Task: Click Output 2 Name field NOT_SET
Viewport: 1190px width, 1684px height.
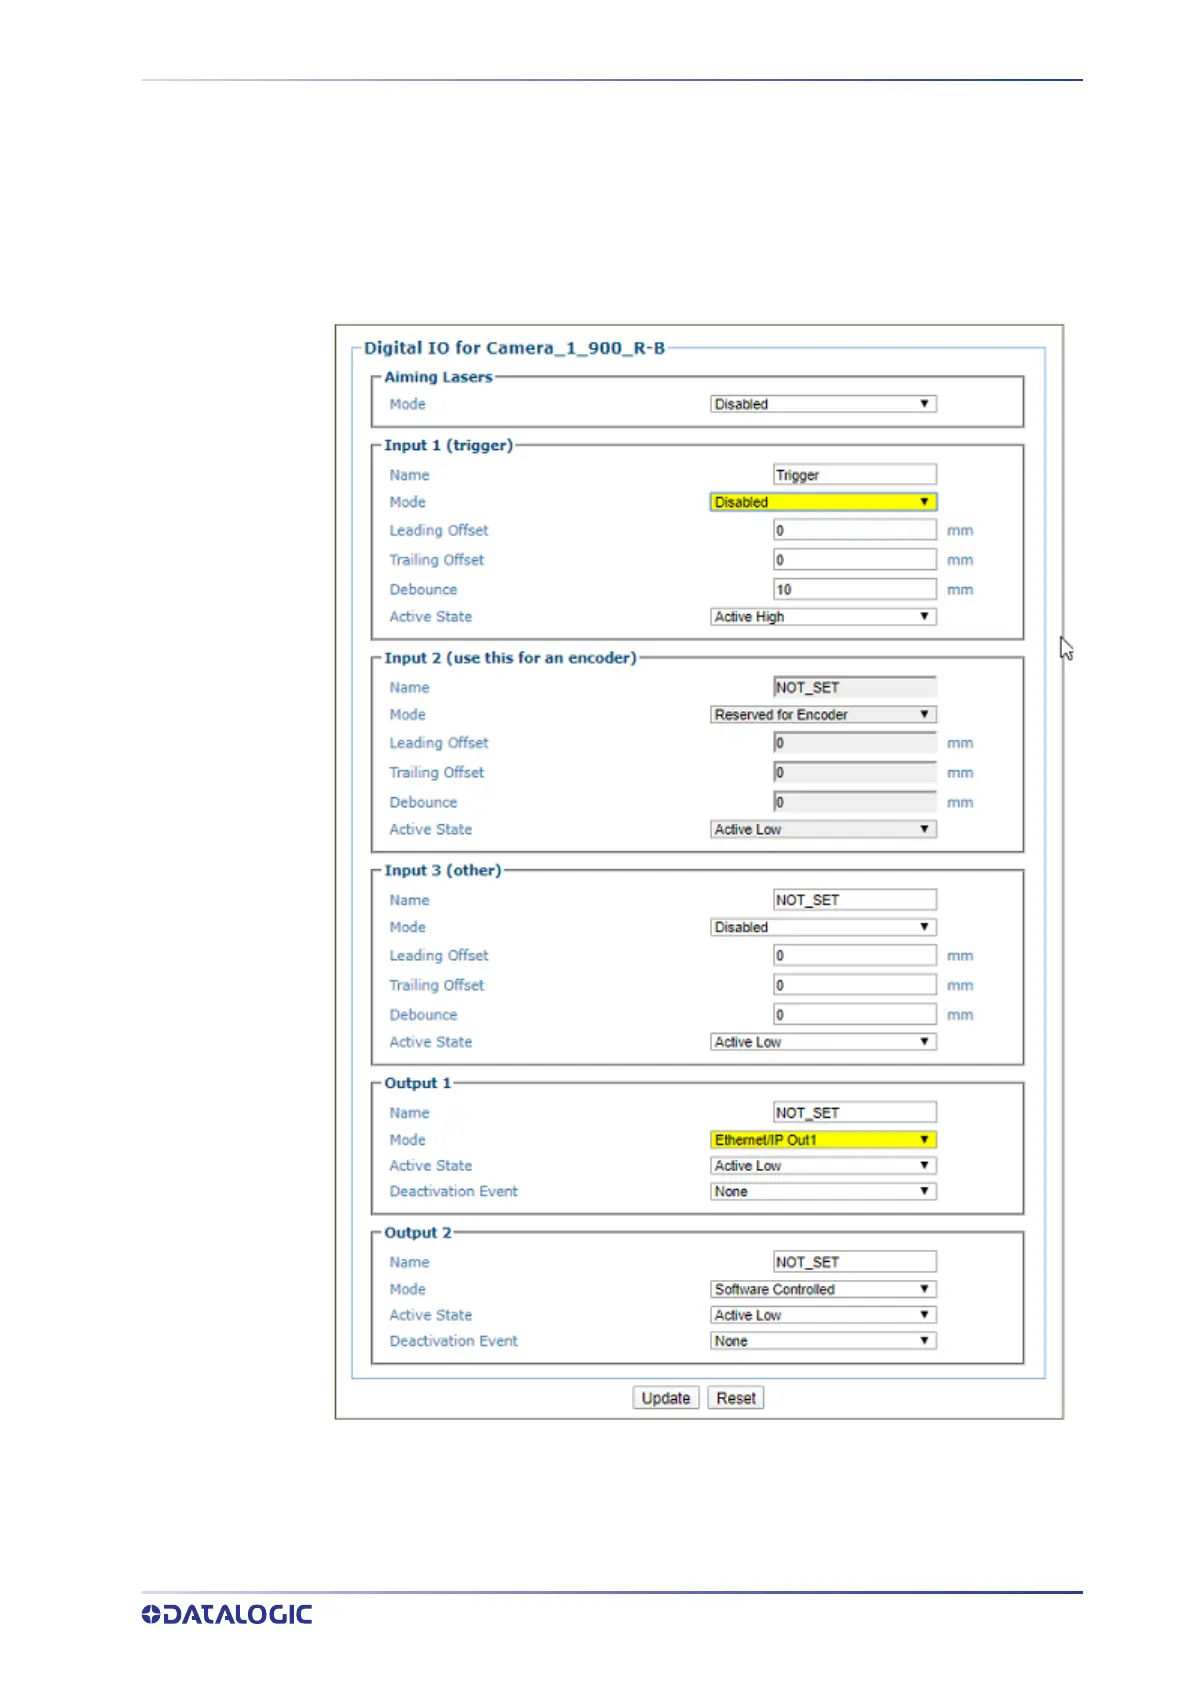Action: click(855, 1262)
